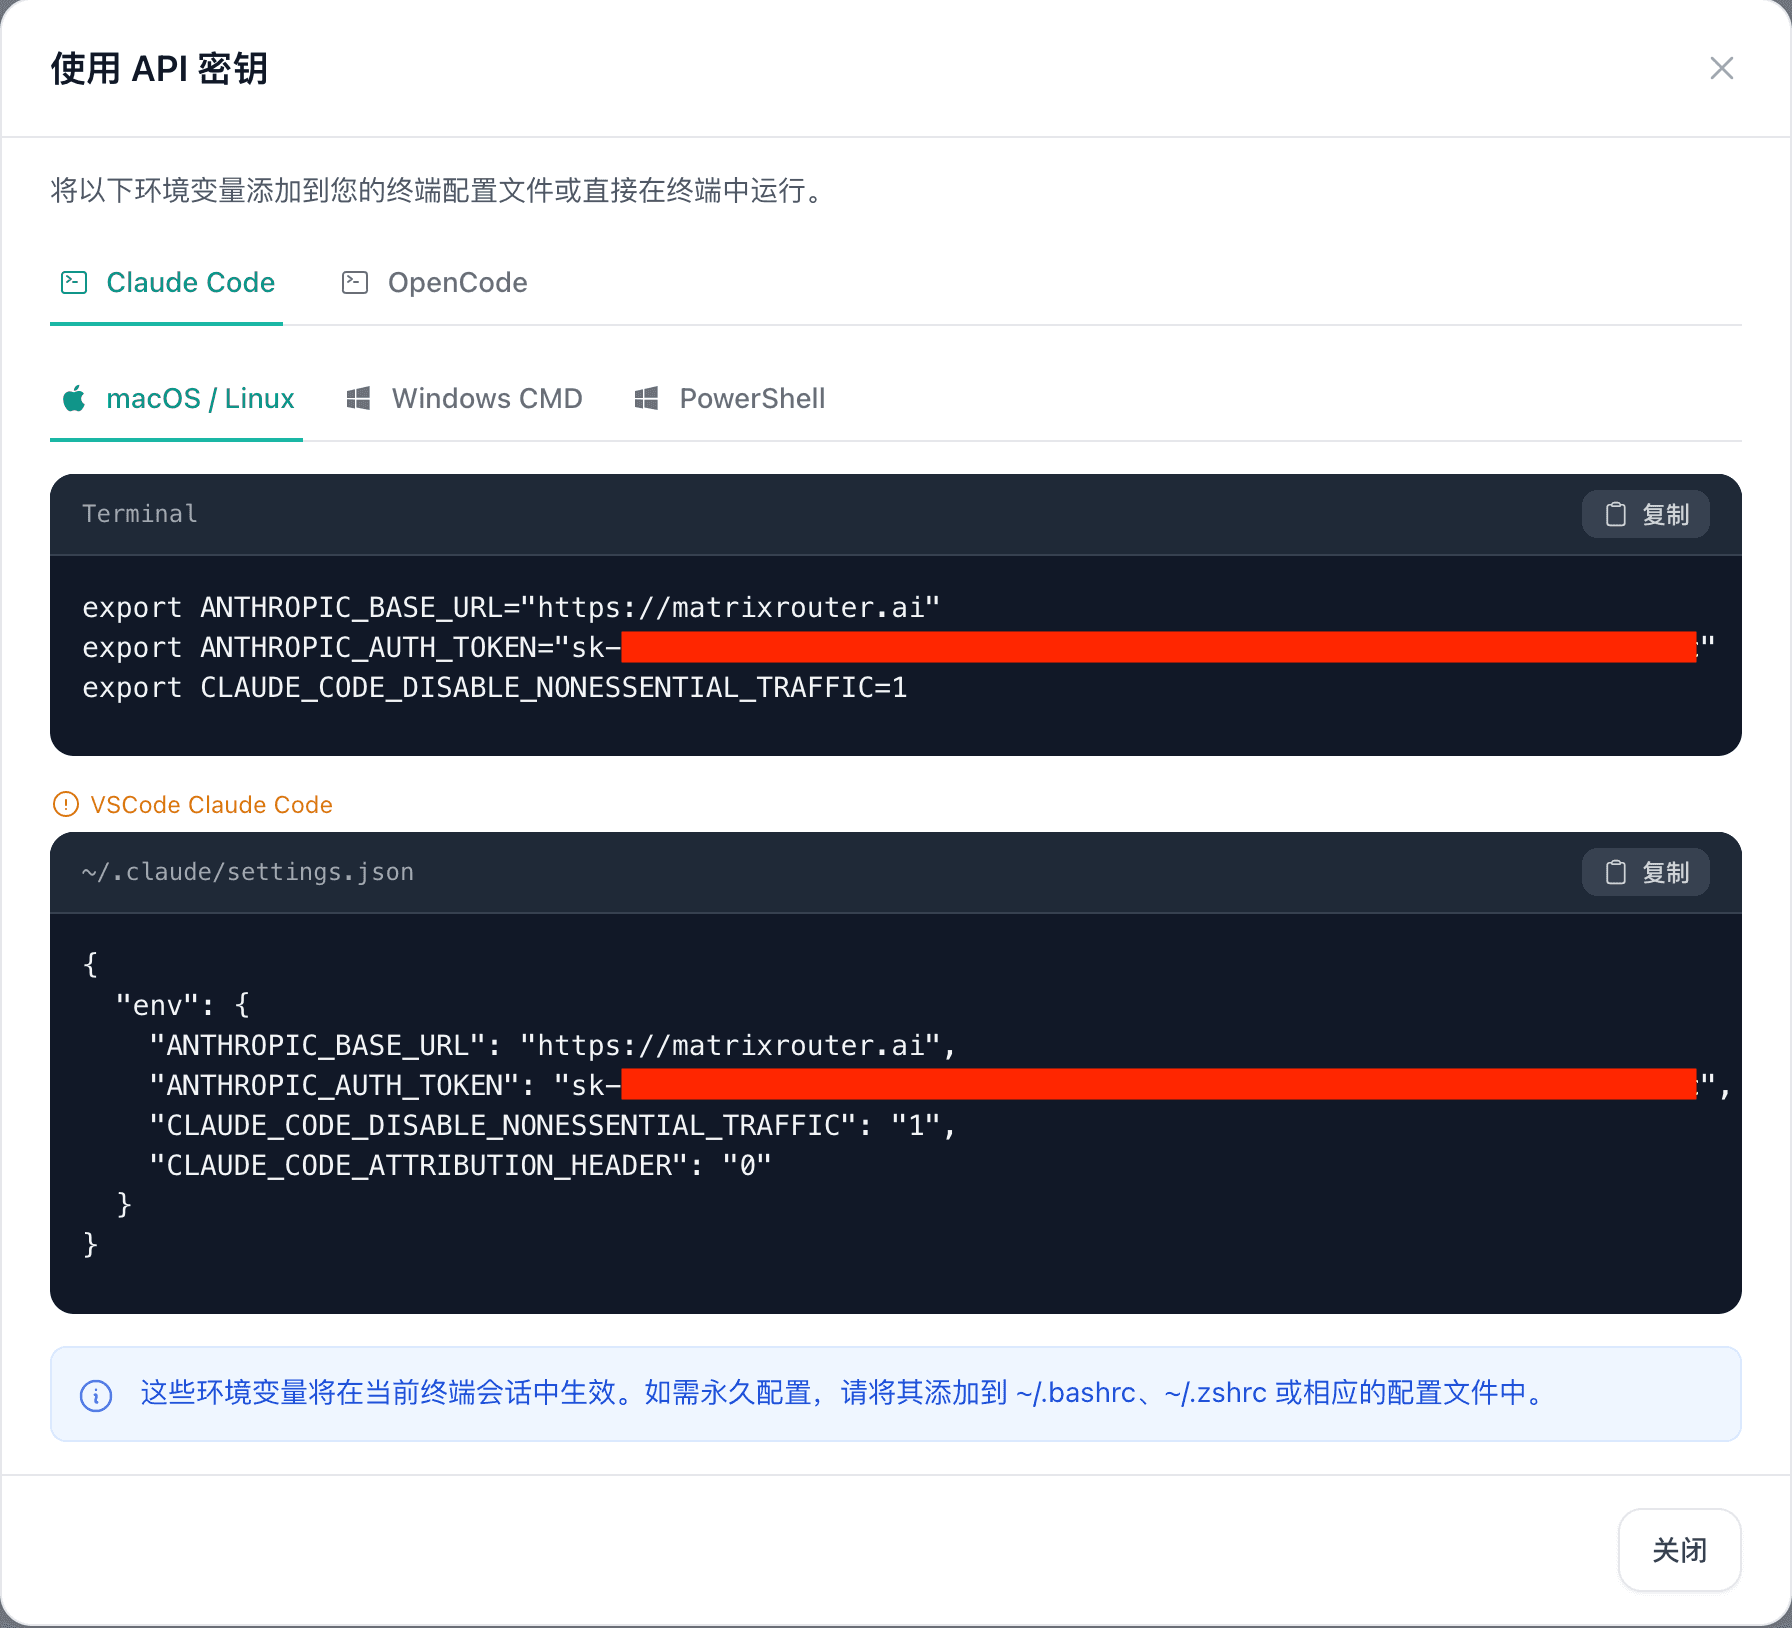Click the clipboard icon in the Terminal header
1792x1628 pixels.
(1616, 514)
